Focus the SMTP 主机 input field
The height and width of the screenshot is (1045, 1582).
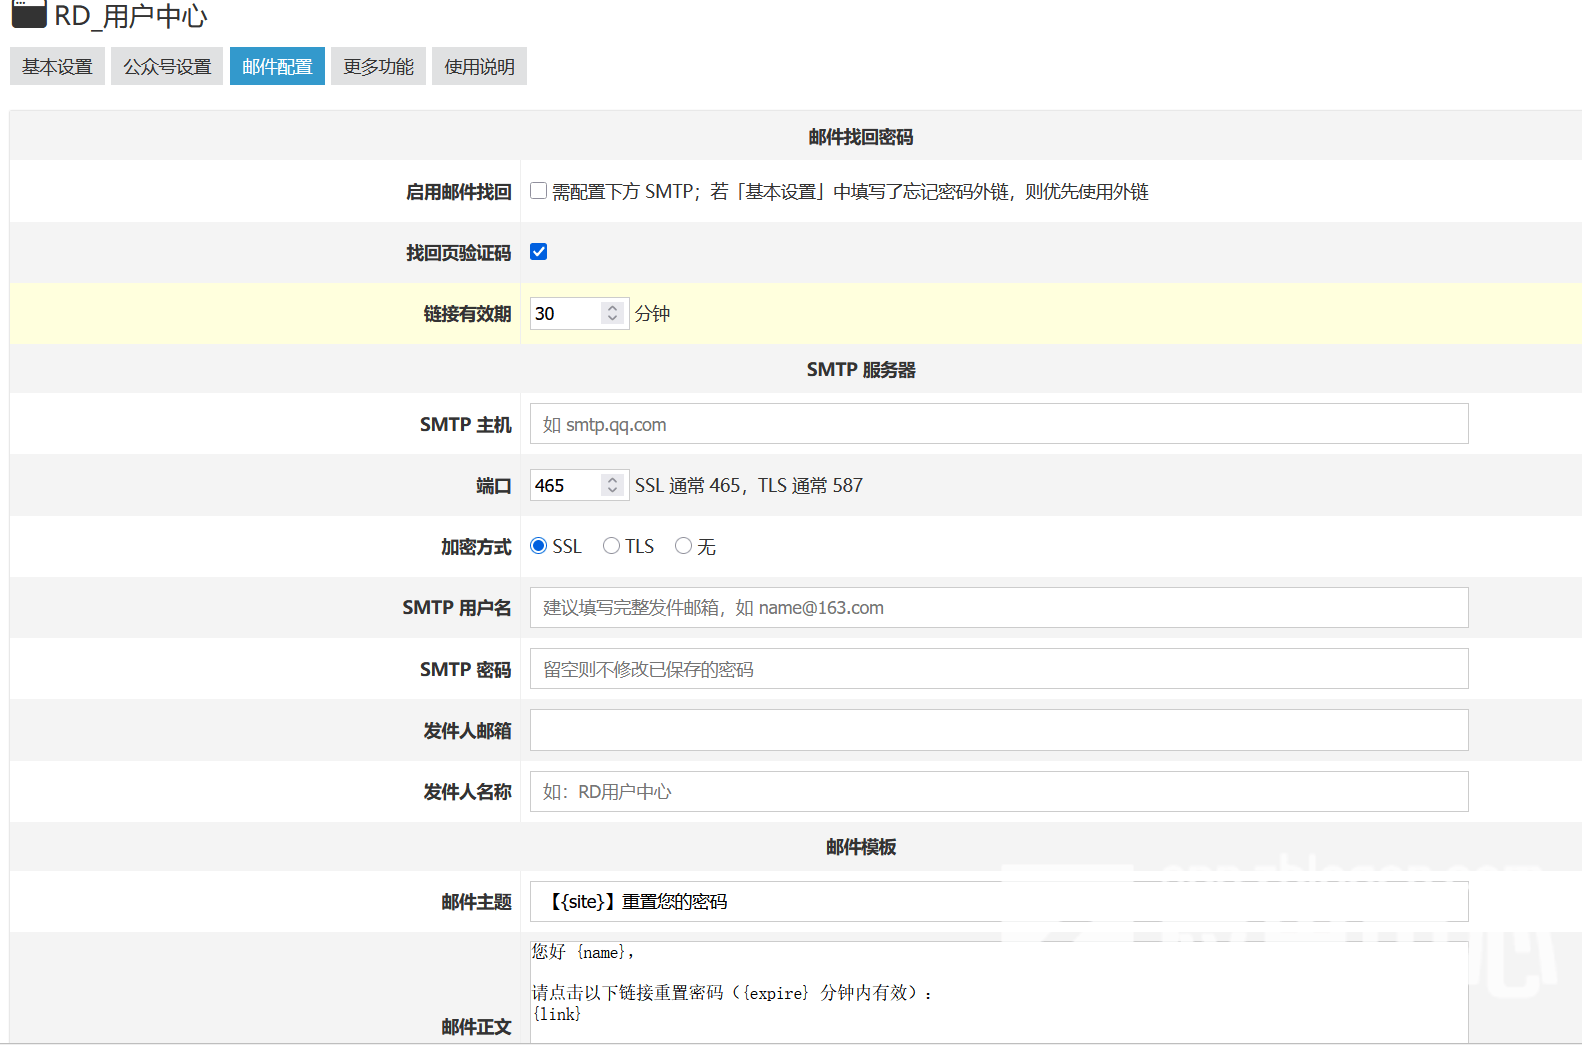tap(999, 424)
